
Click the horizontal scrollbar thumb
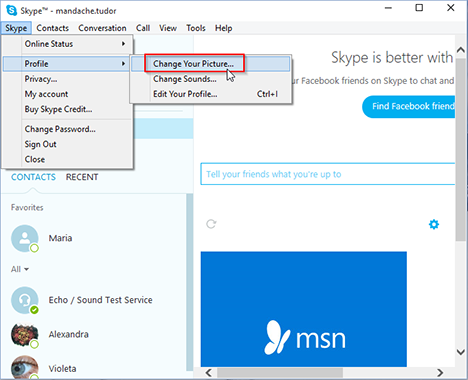tap(280, 372)
